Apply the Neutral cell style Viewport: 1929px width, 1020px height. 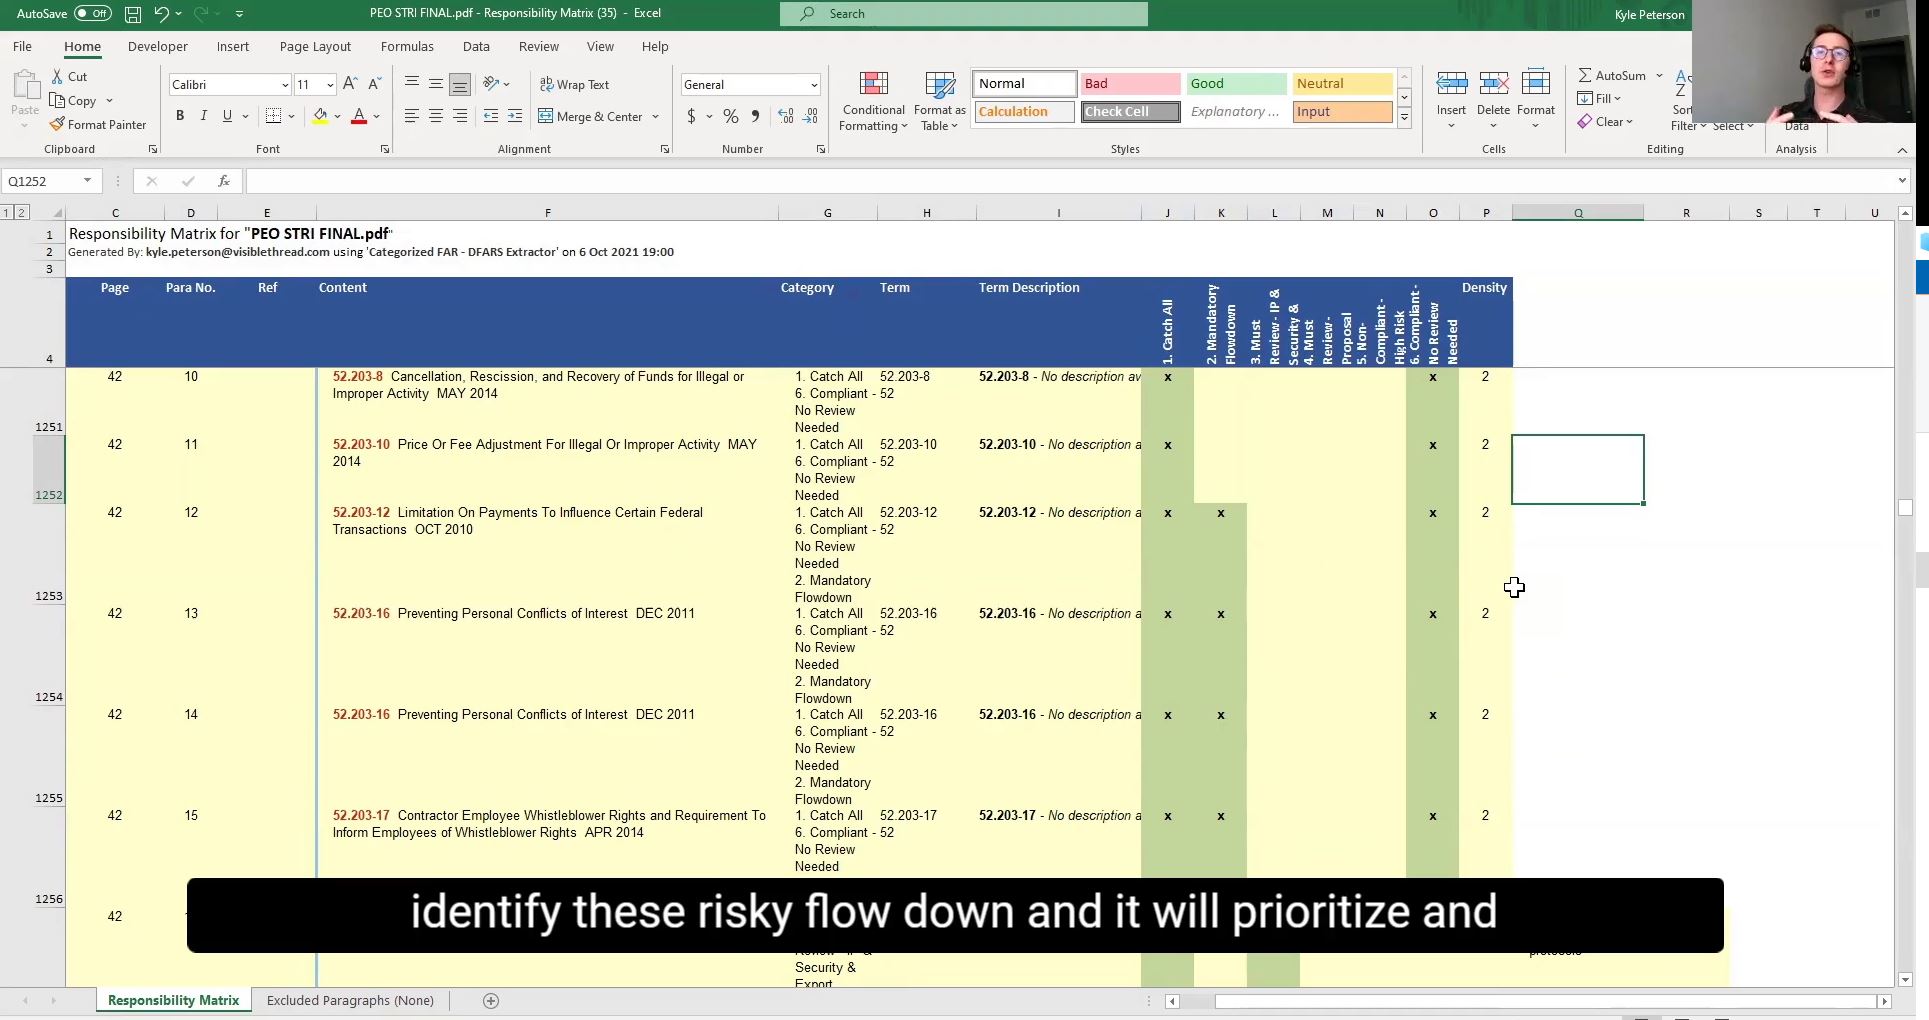click(x=1342, y=84)
